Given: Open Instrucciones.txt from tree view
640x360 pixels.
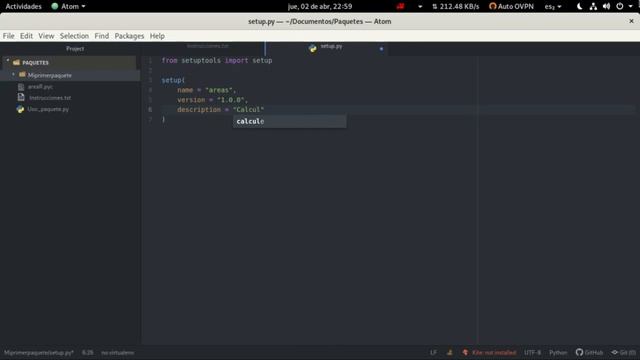Looking at the screenshot, I should [x=50, y=98].
